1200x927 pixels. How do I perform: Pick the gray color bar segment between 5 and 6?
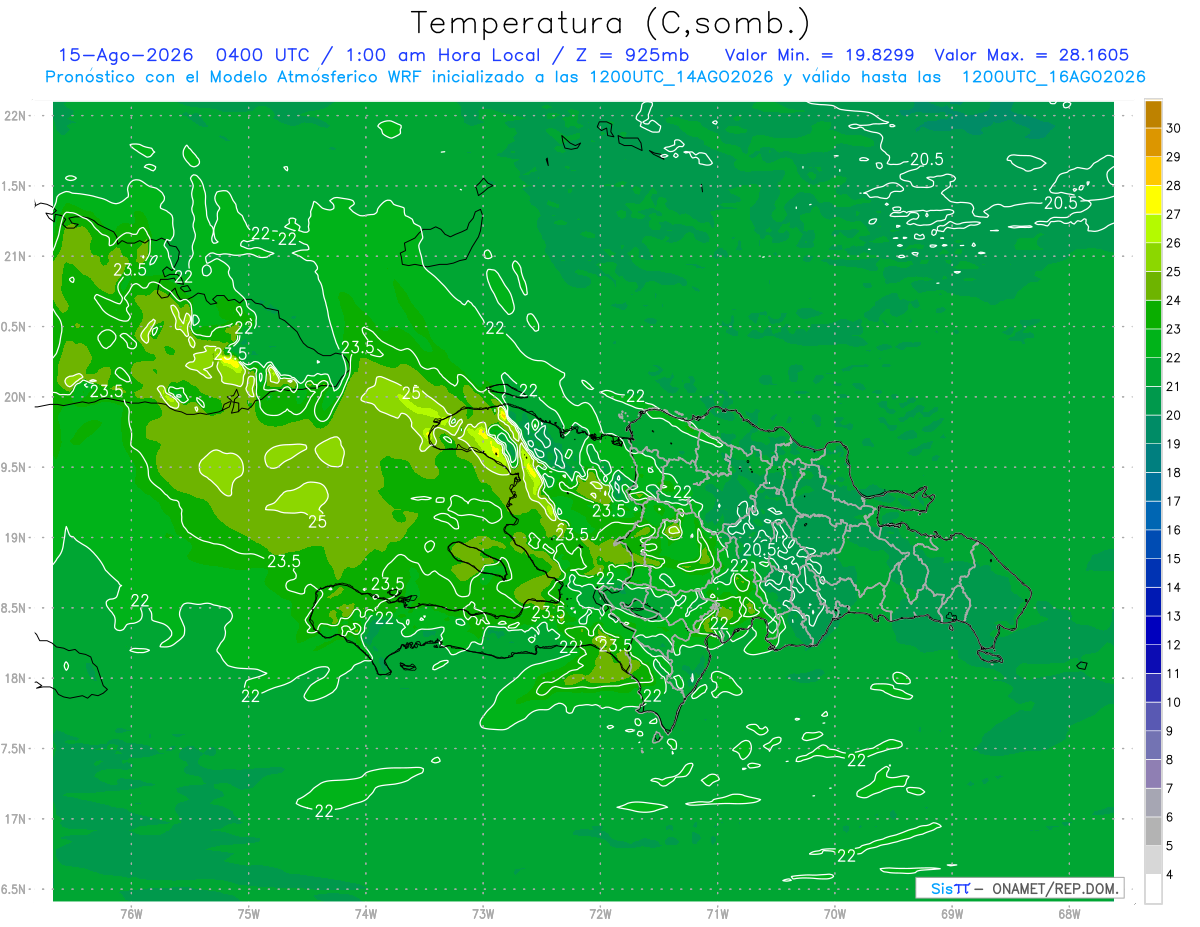coord(1153,832)
